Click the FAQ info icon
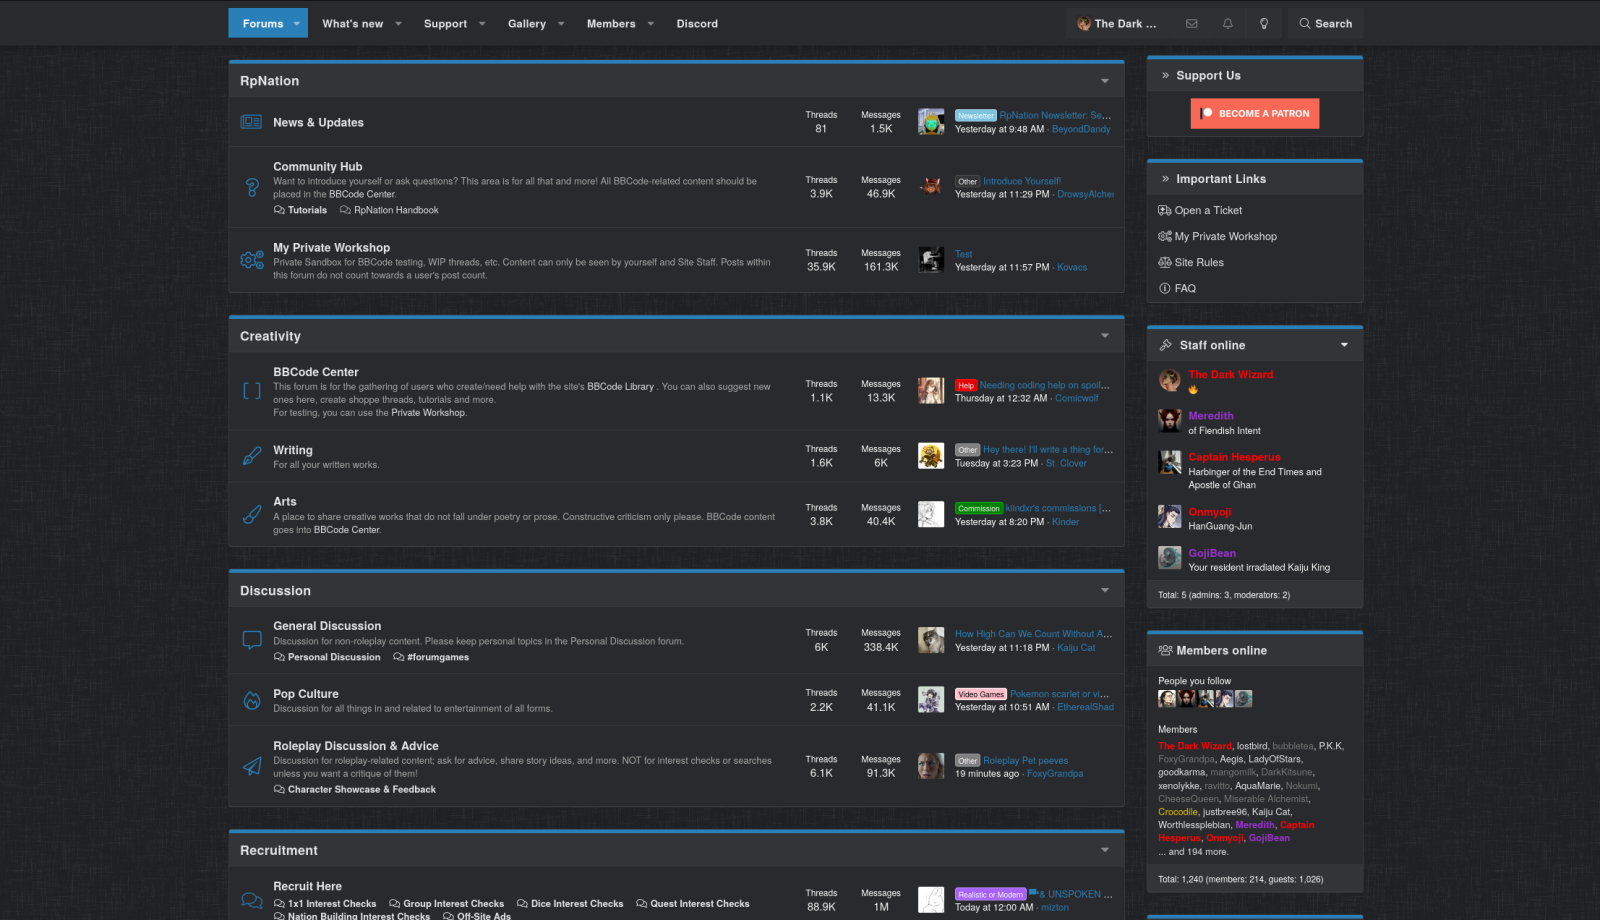The image size is (1600, 920). tap(1165, 288)
